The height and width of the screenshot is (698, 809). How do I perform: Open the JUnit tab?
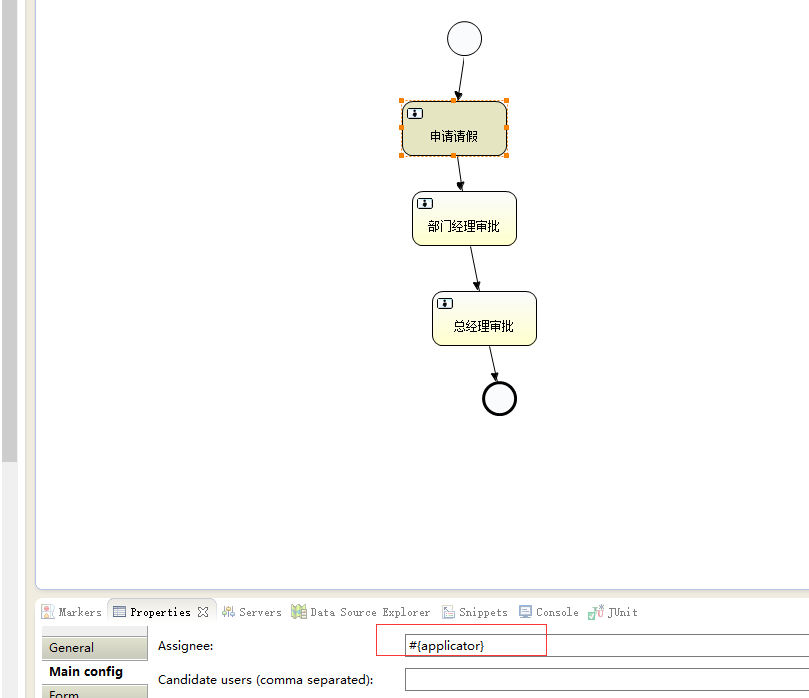tap(613, 612)
